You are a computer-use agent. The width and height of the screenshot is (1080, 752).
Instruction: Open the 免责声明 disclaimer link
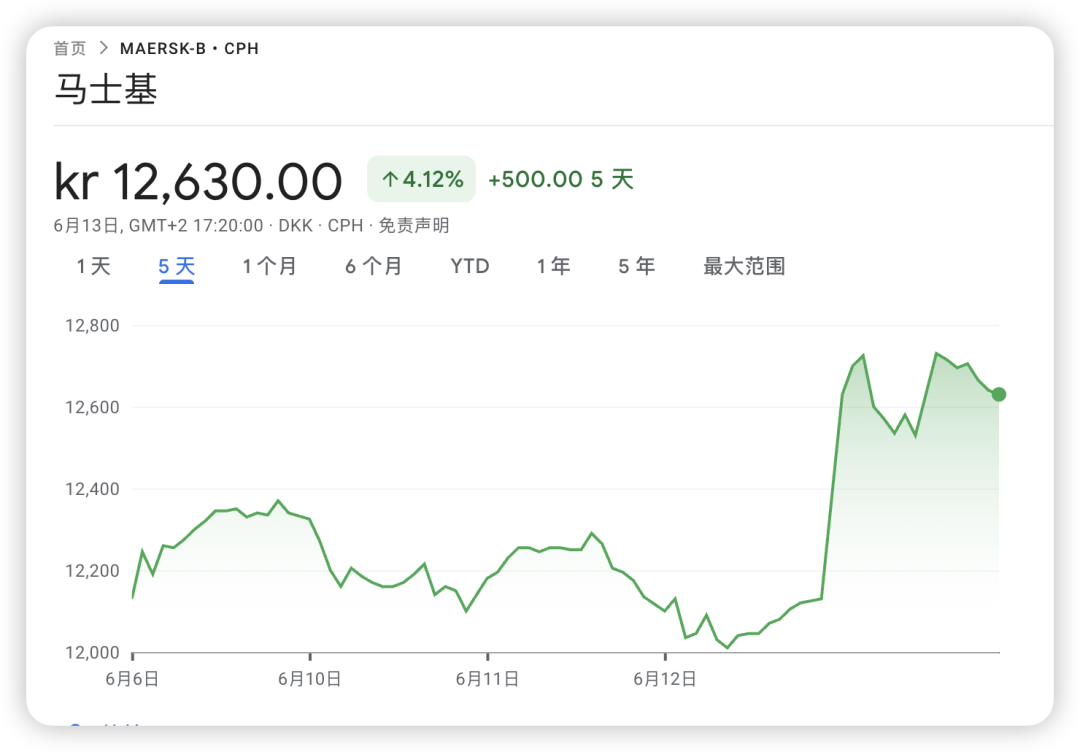click(414, 225)
